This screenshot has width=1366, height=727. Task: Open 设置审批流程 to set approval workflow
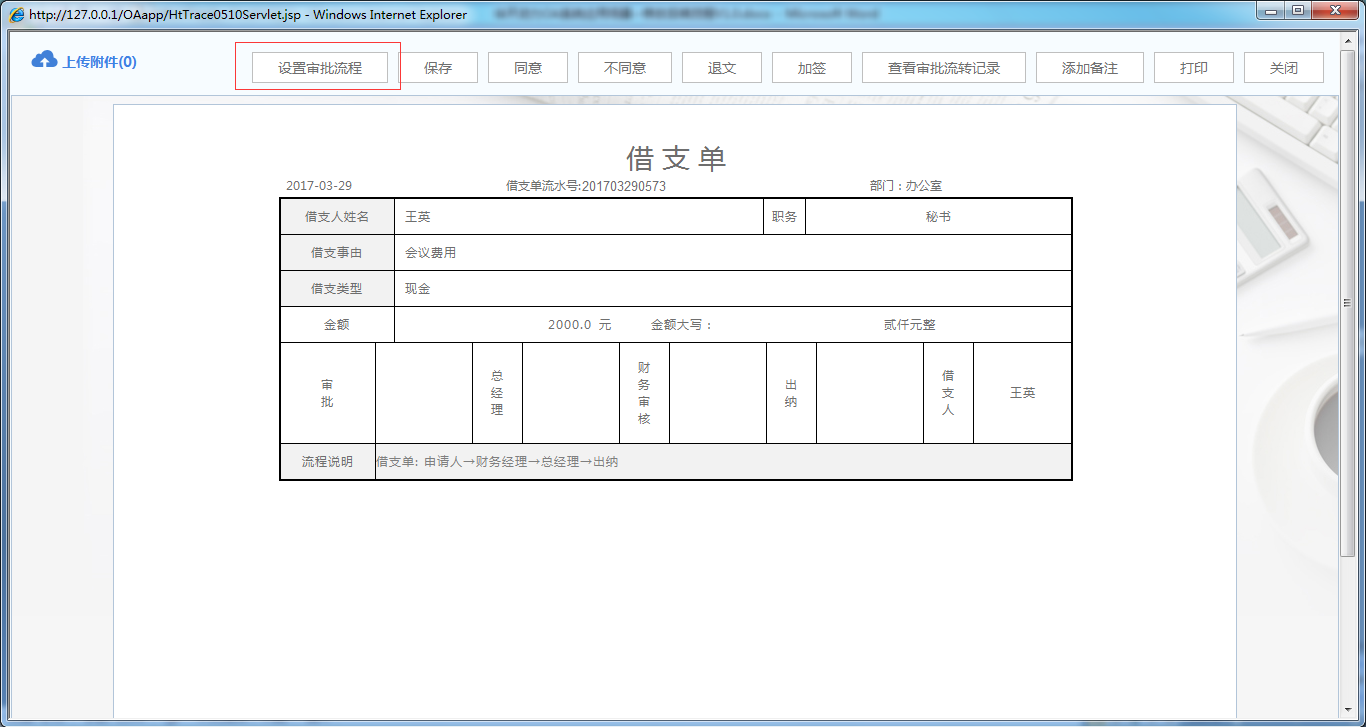pos(317,67)
